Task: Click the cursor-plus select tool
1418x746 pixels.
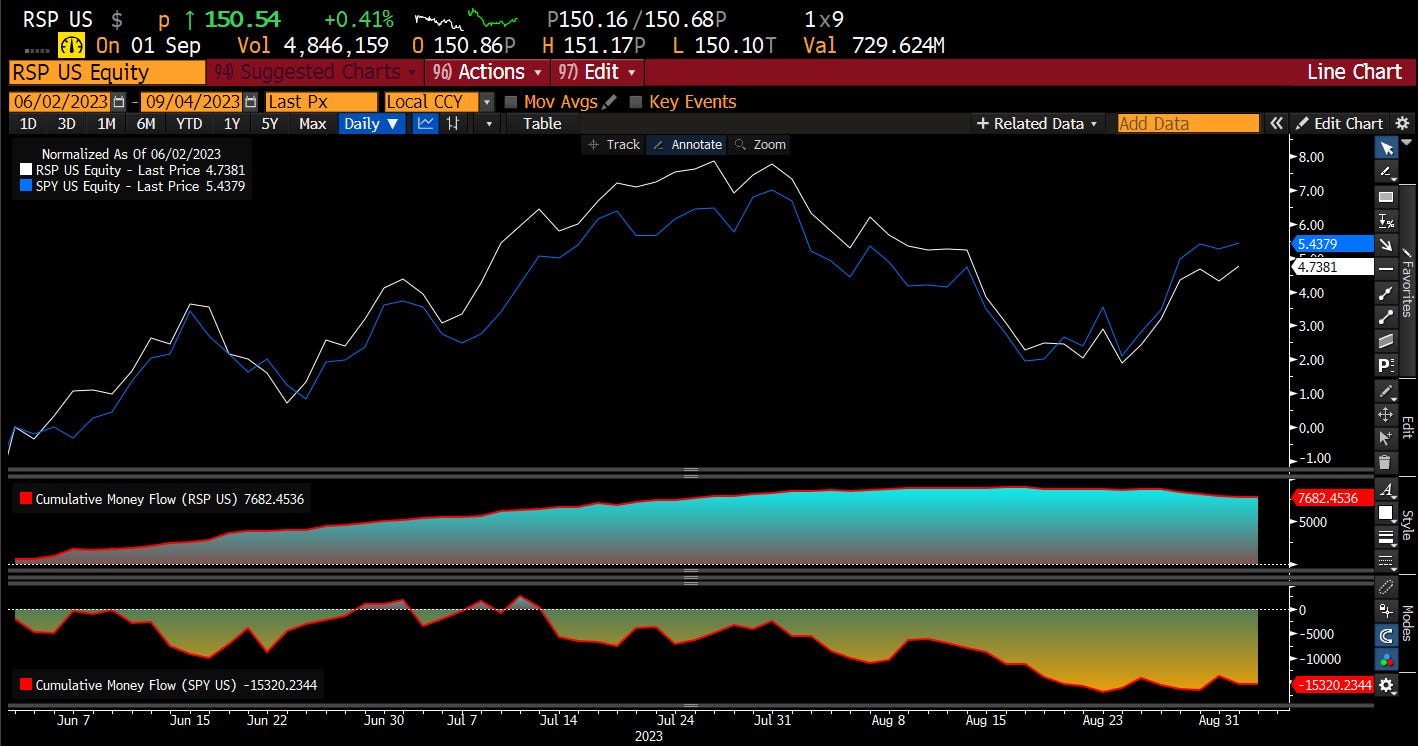Action: 1386,438
